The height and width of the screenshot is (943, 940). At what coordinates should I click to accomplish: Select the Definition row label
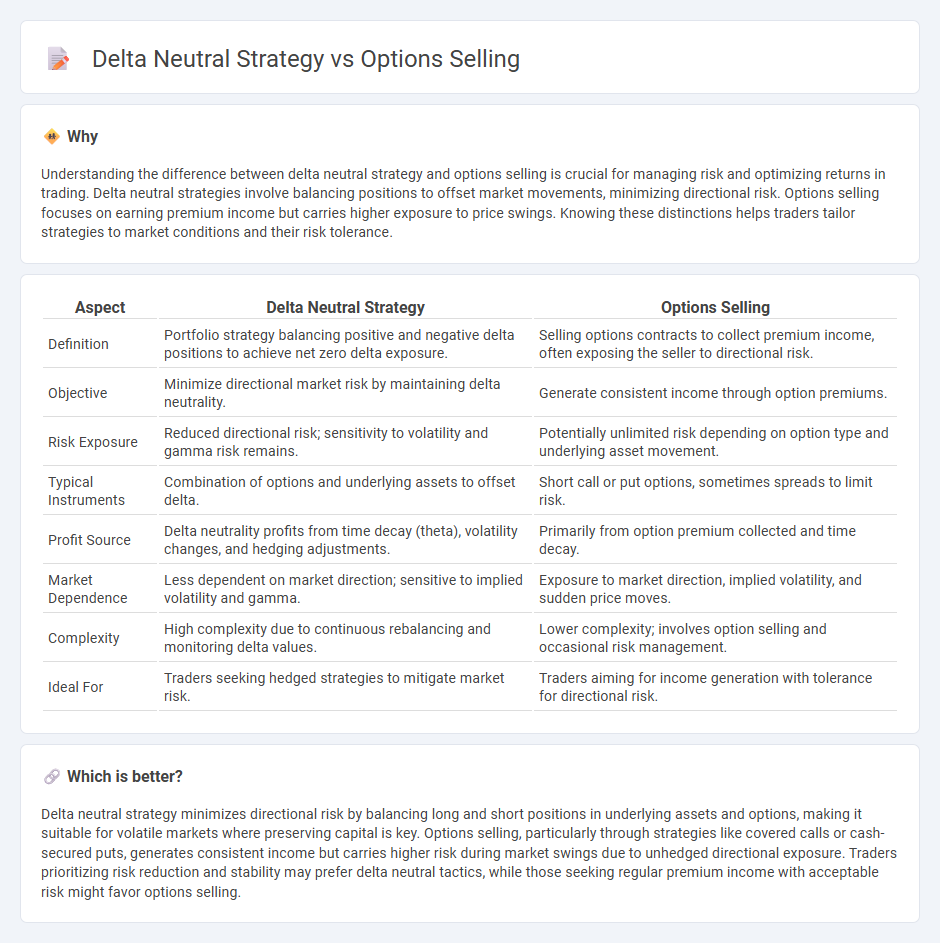(x=78, y=344)
